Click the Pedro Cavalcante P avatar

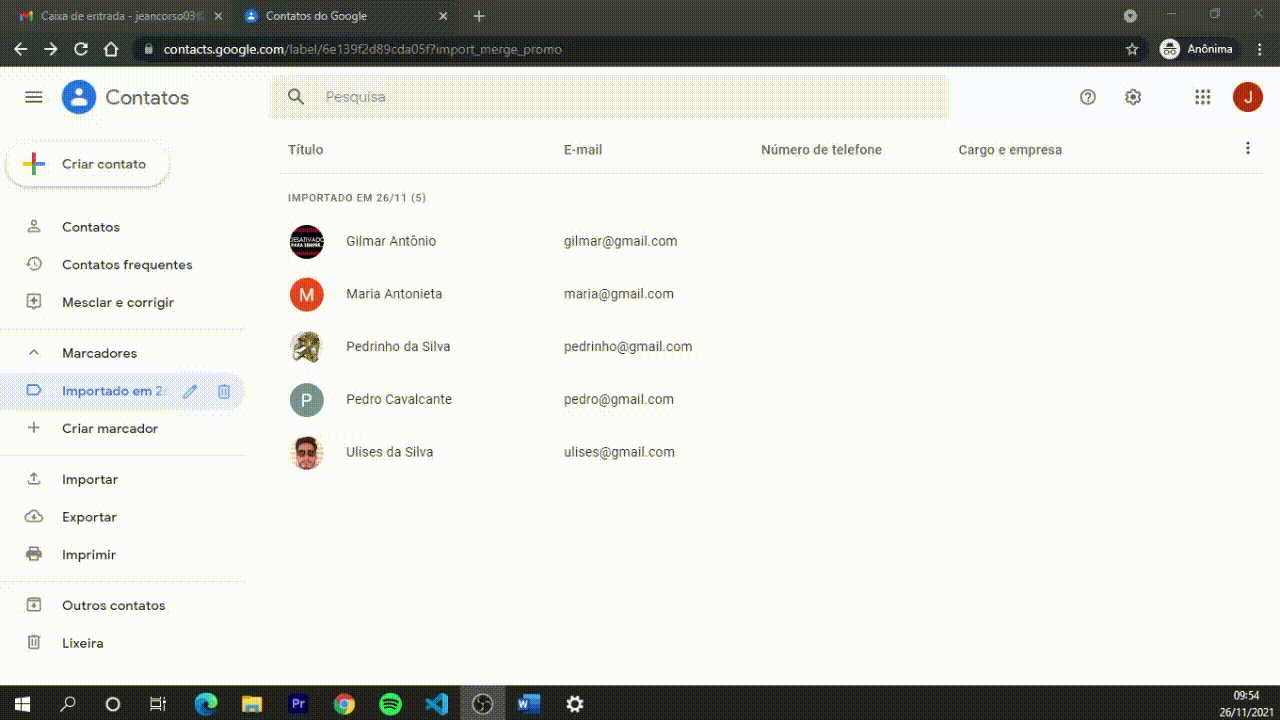[x=307, y=399]
